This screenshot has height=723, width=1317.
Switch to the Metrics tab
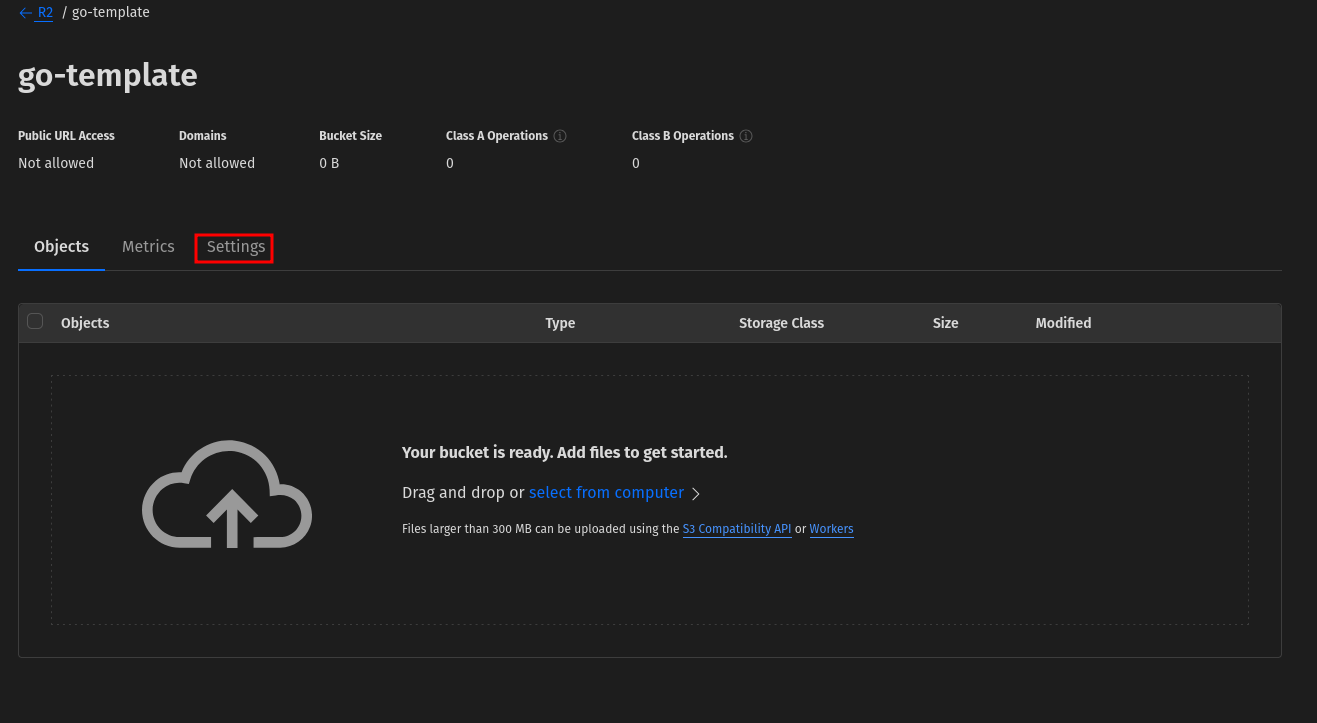(x=148, y=246)
